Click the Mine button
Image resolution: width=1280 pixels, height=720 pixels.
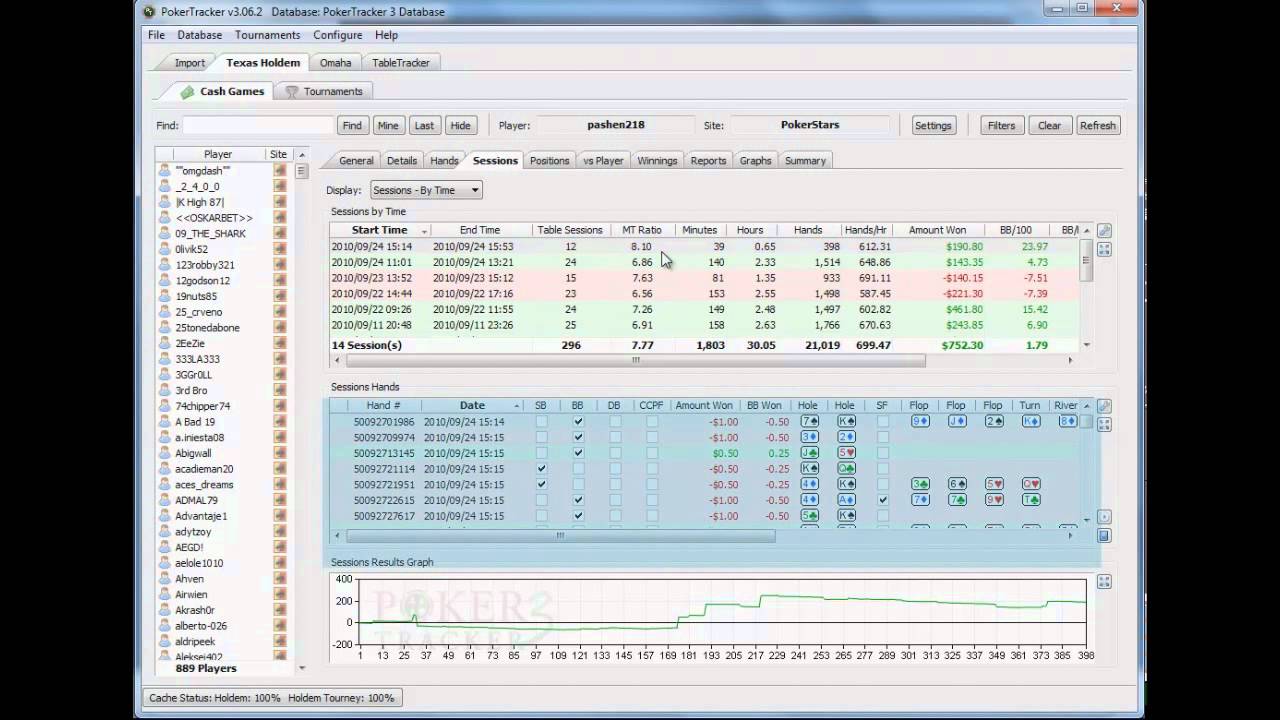388,126
